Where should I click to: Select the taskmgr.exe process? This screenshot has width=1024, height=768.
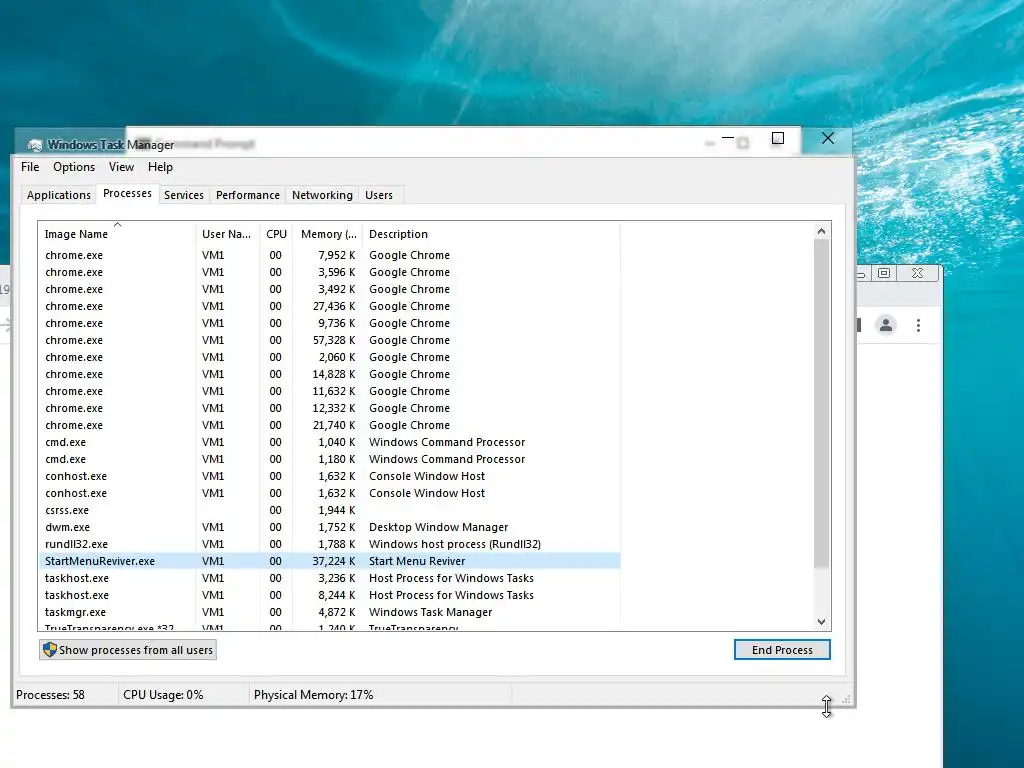point(329,612)
